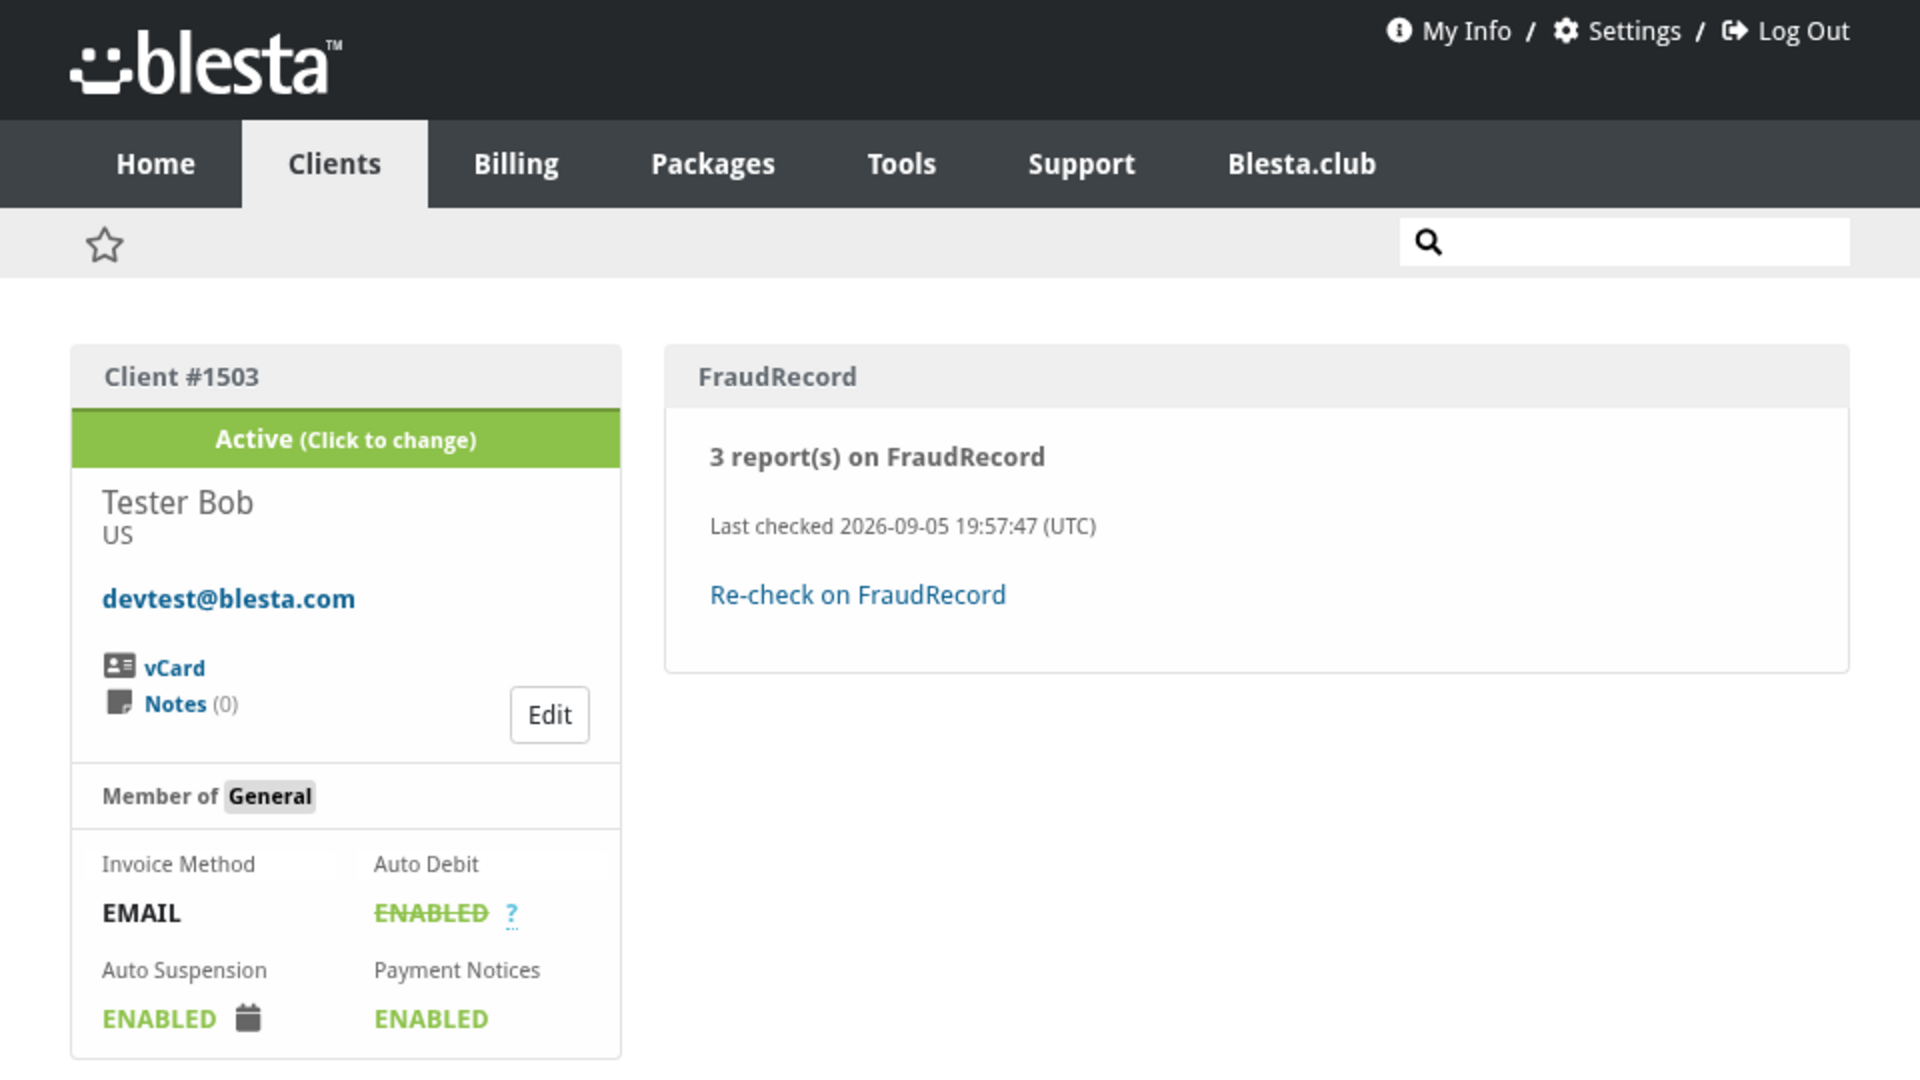
Task: Open the Home tab
Action: tap(155, 164)
